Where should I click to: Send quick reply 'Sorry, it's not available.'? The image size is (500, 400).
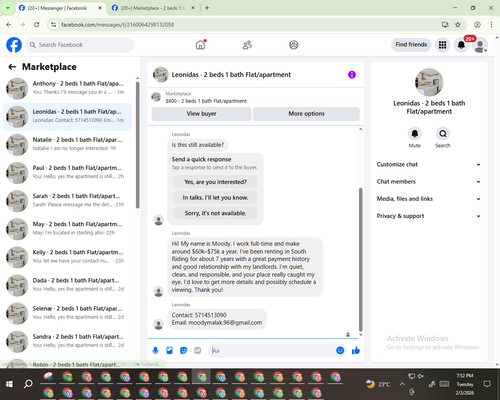[215, 213]
